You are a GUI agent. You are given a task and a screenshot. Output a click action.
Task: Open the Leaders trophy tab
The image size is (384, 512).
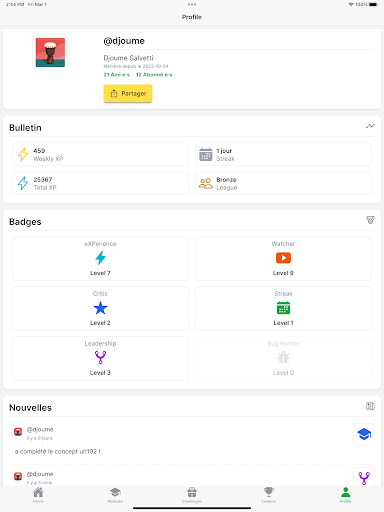[x=269, y=495]
